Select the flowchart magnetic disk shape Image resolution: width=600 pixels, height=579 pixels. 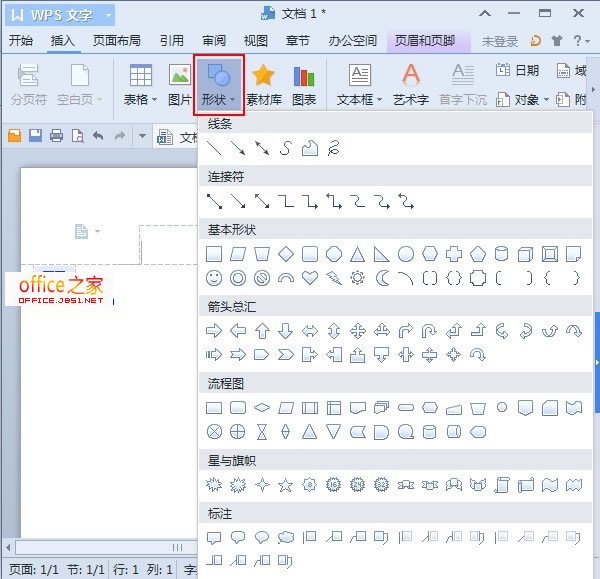[429, 432]
